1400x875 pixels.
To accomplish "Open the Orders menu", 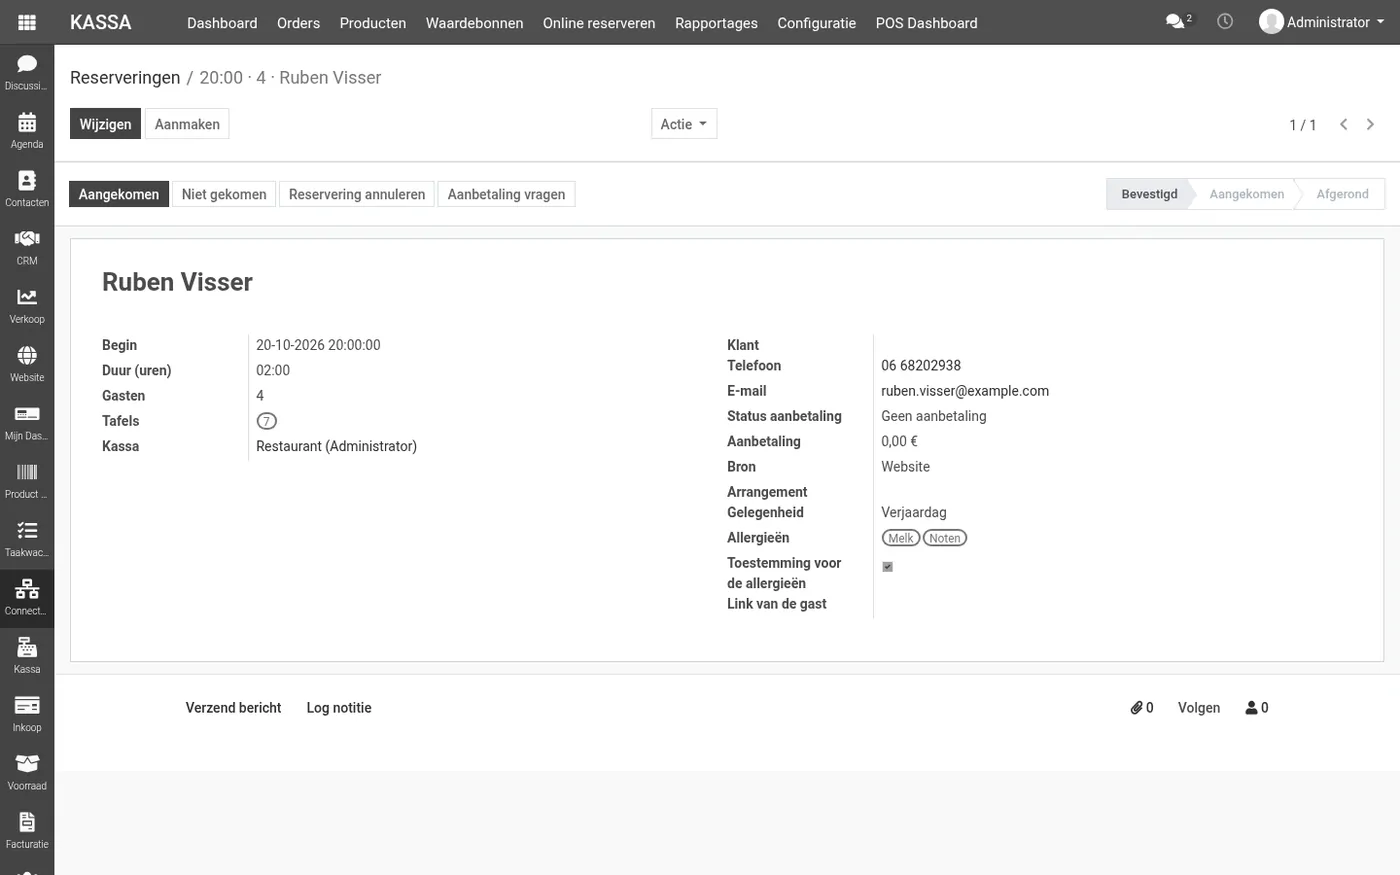I will tap(298, 22).
